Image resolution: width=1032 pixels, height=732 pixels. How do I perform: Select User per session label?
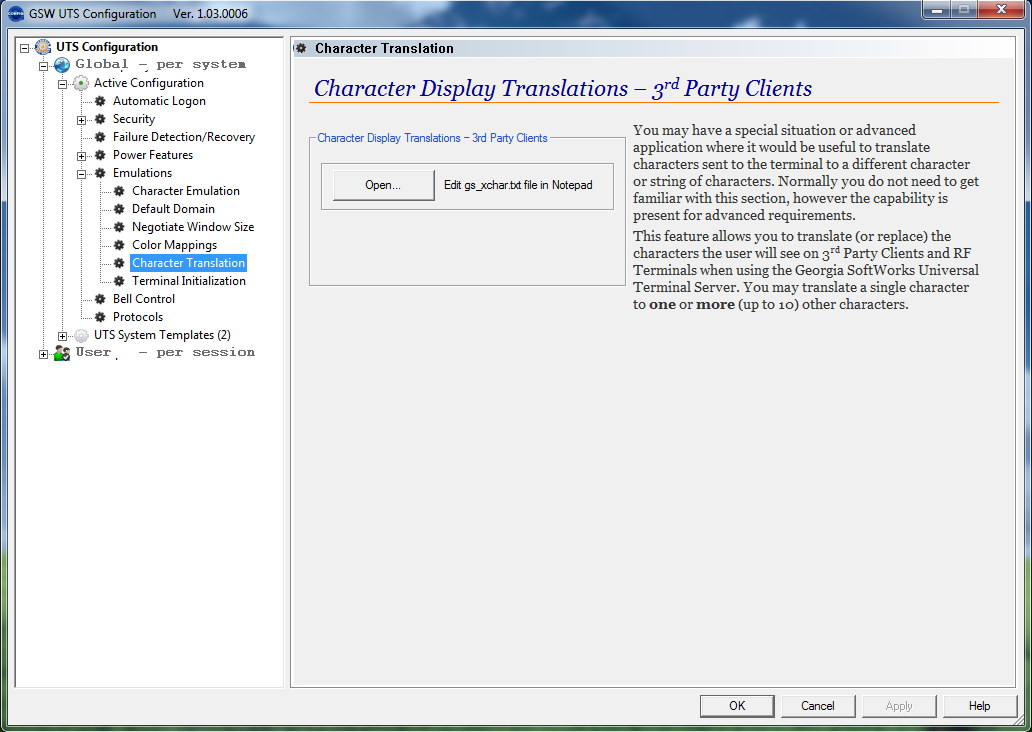[x=165, y=353]
